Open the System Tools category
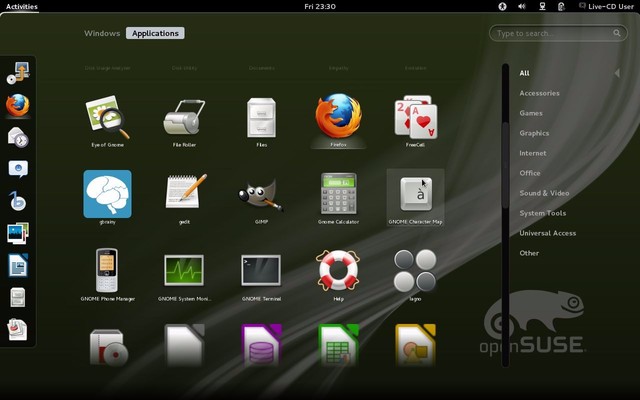The image size is (640, 400). [542, 213]
